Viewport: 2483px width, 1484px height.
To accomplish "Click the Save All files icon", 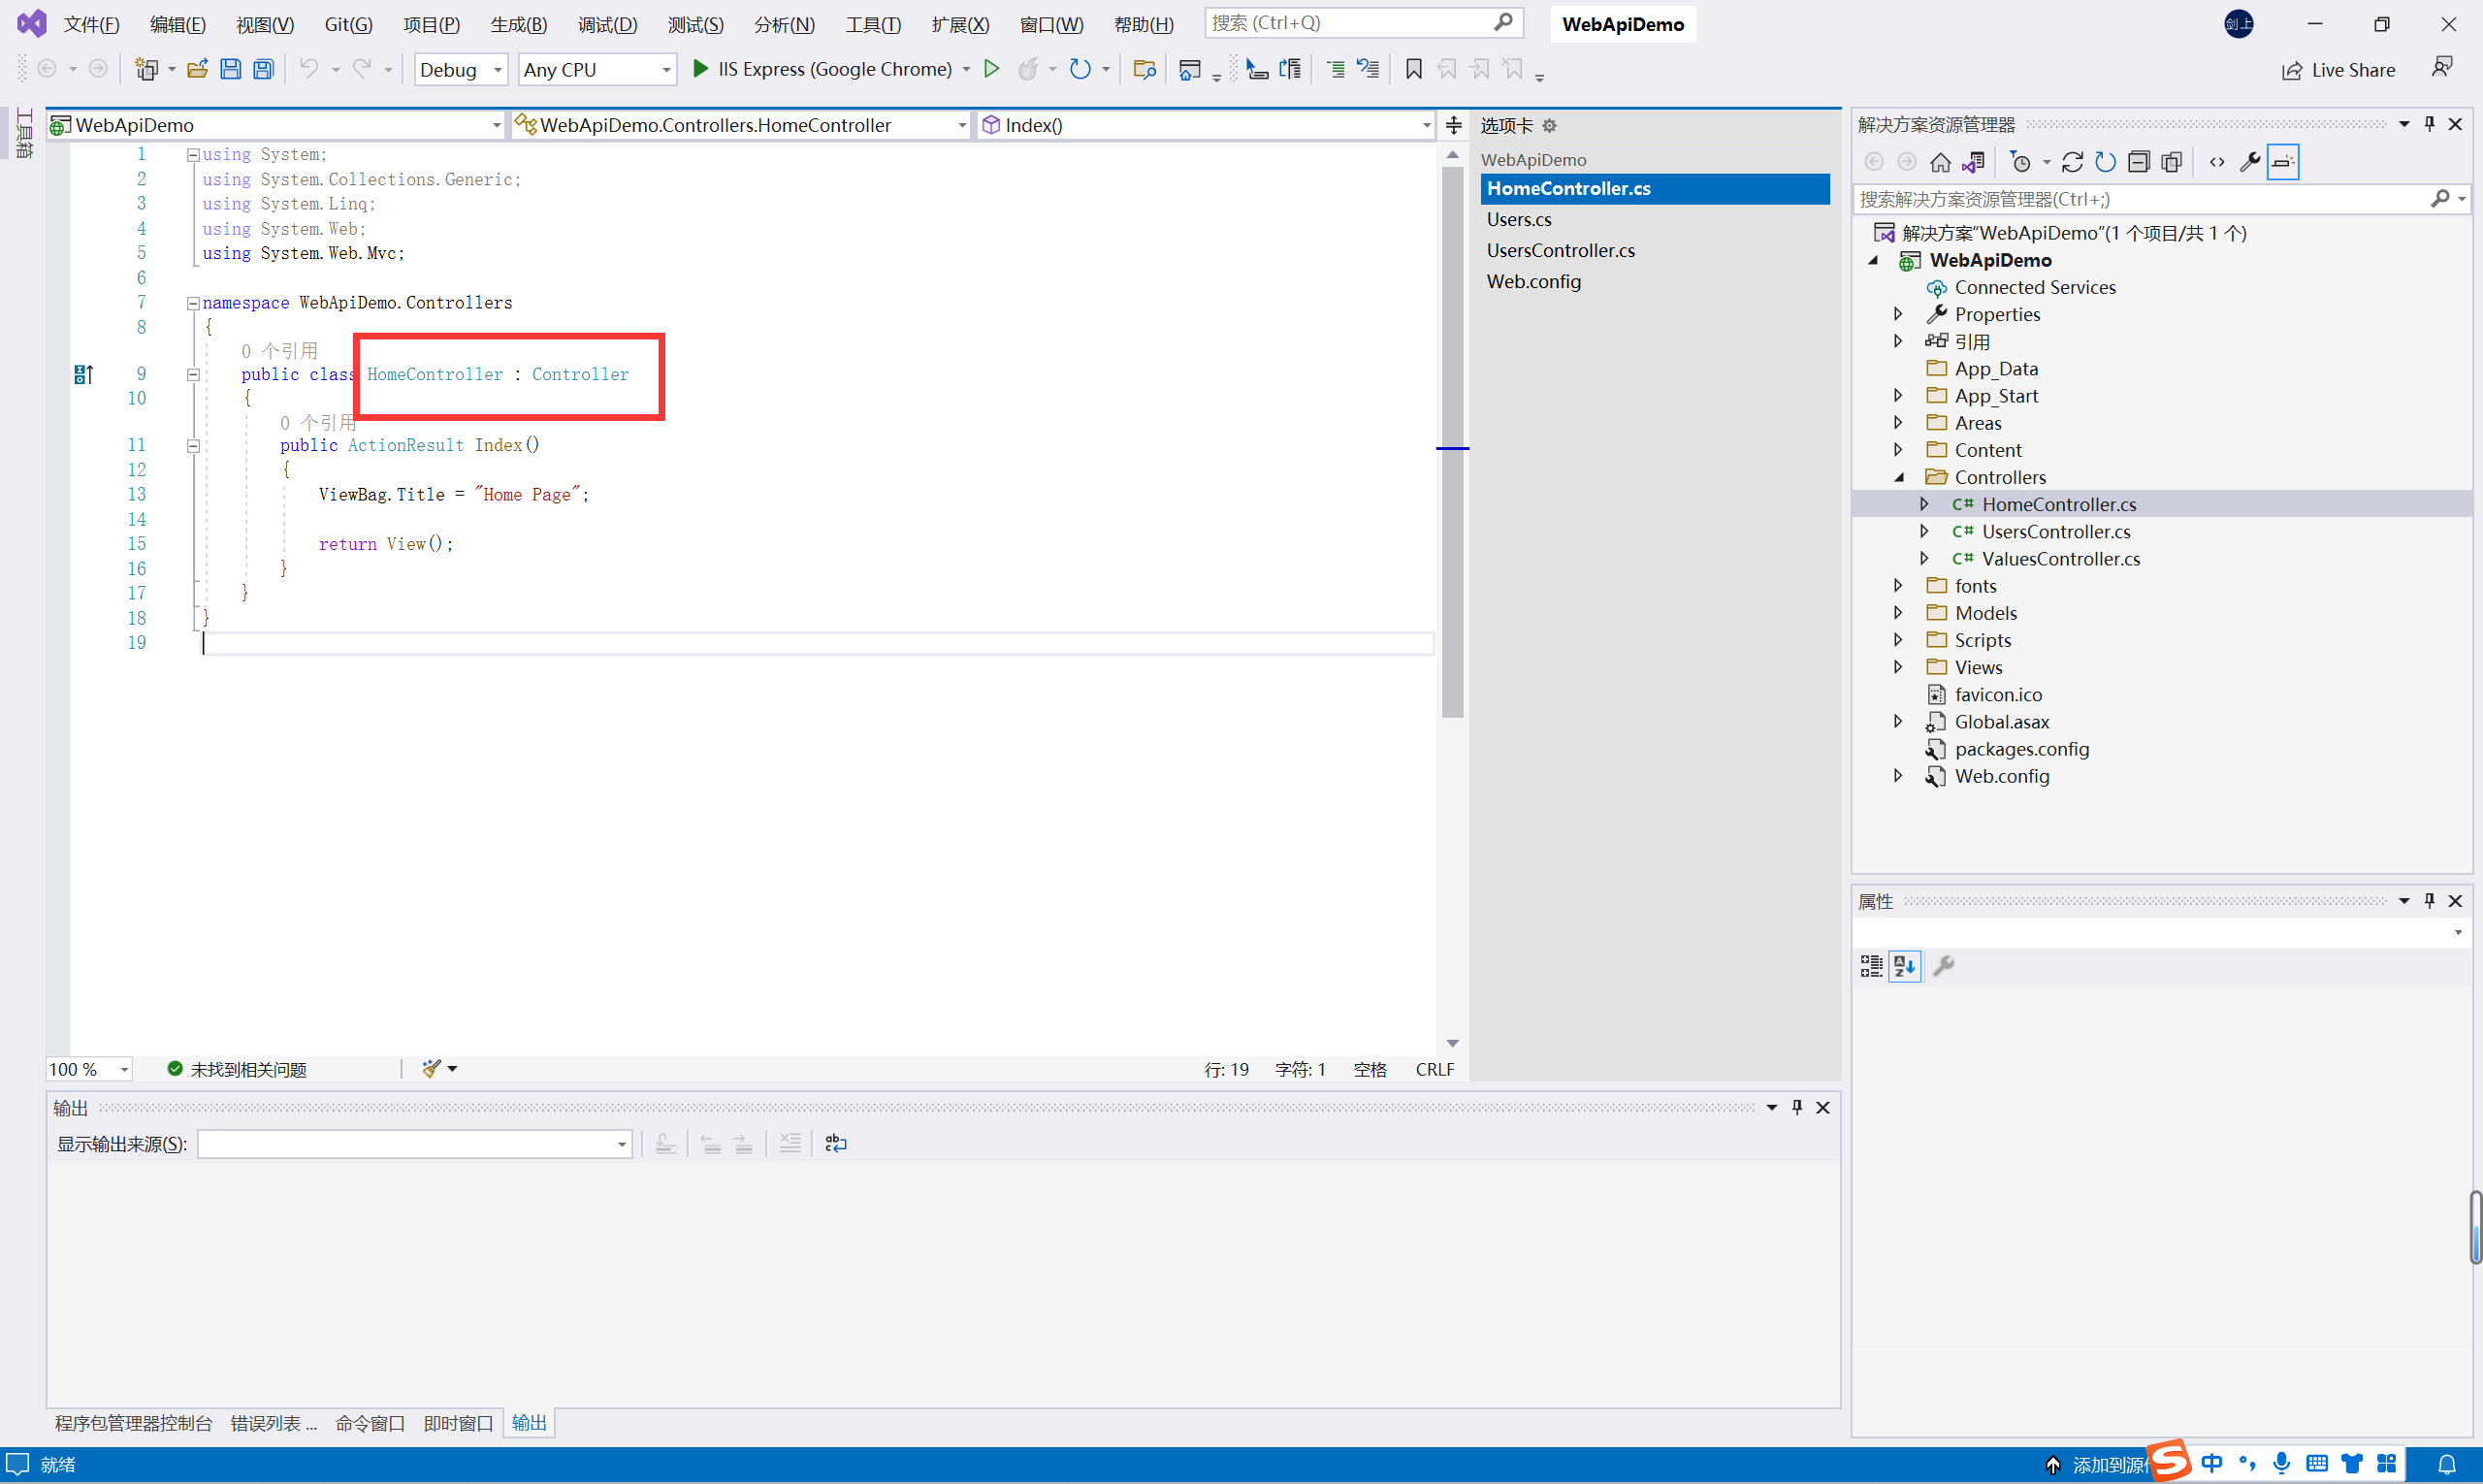I will coord(263,69).
